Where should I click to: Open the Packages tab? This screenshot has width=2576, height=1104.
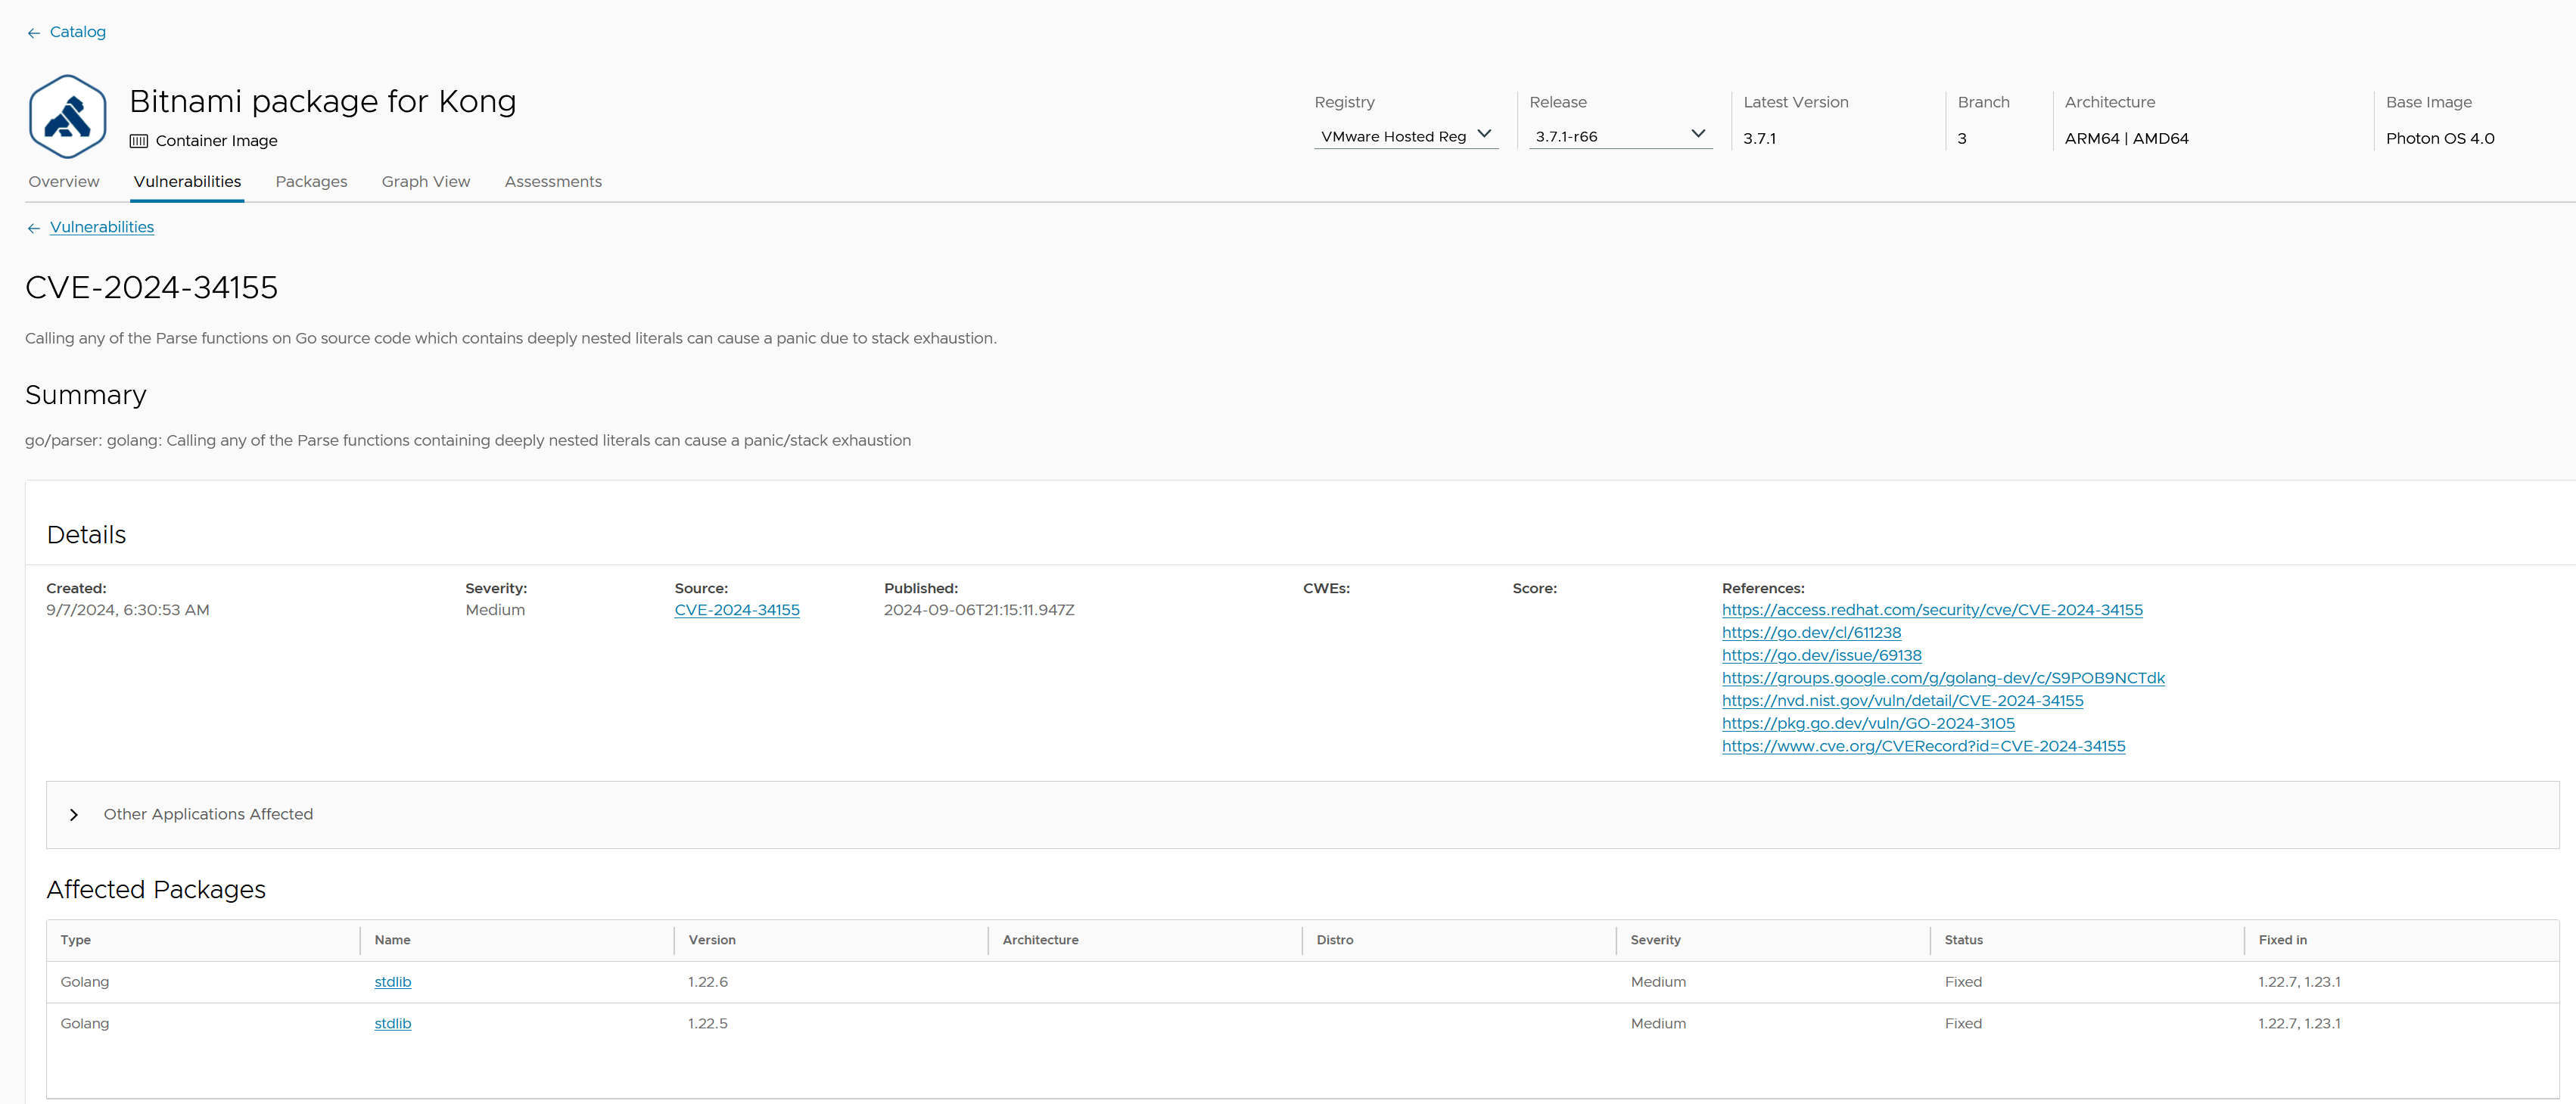click(x=311, y=182)
